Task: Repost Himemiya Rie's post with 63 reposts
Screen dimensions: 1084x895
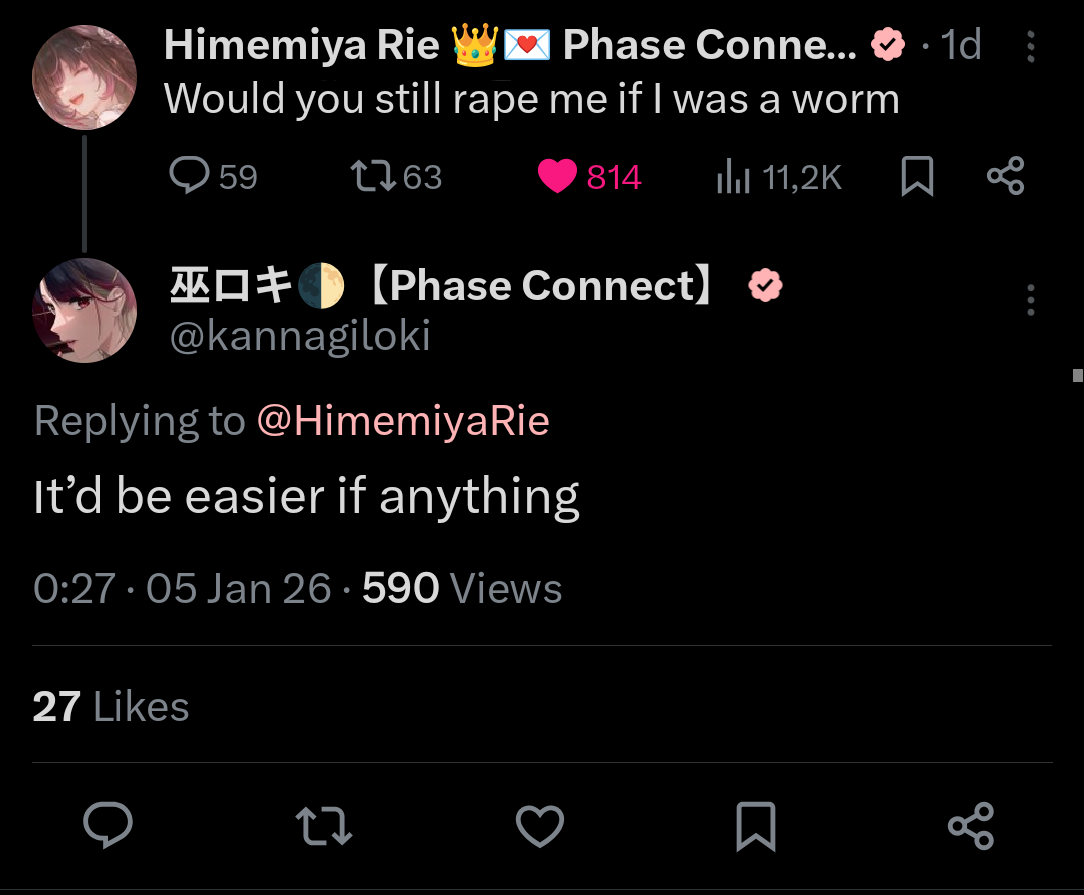Action: 395,176
